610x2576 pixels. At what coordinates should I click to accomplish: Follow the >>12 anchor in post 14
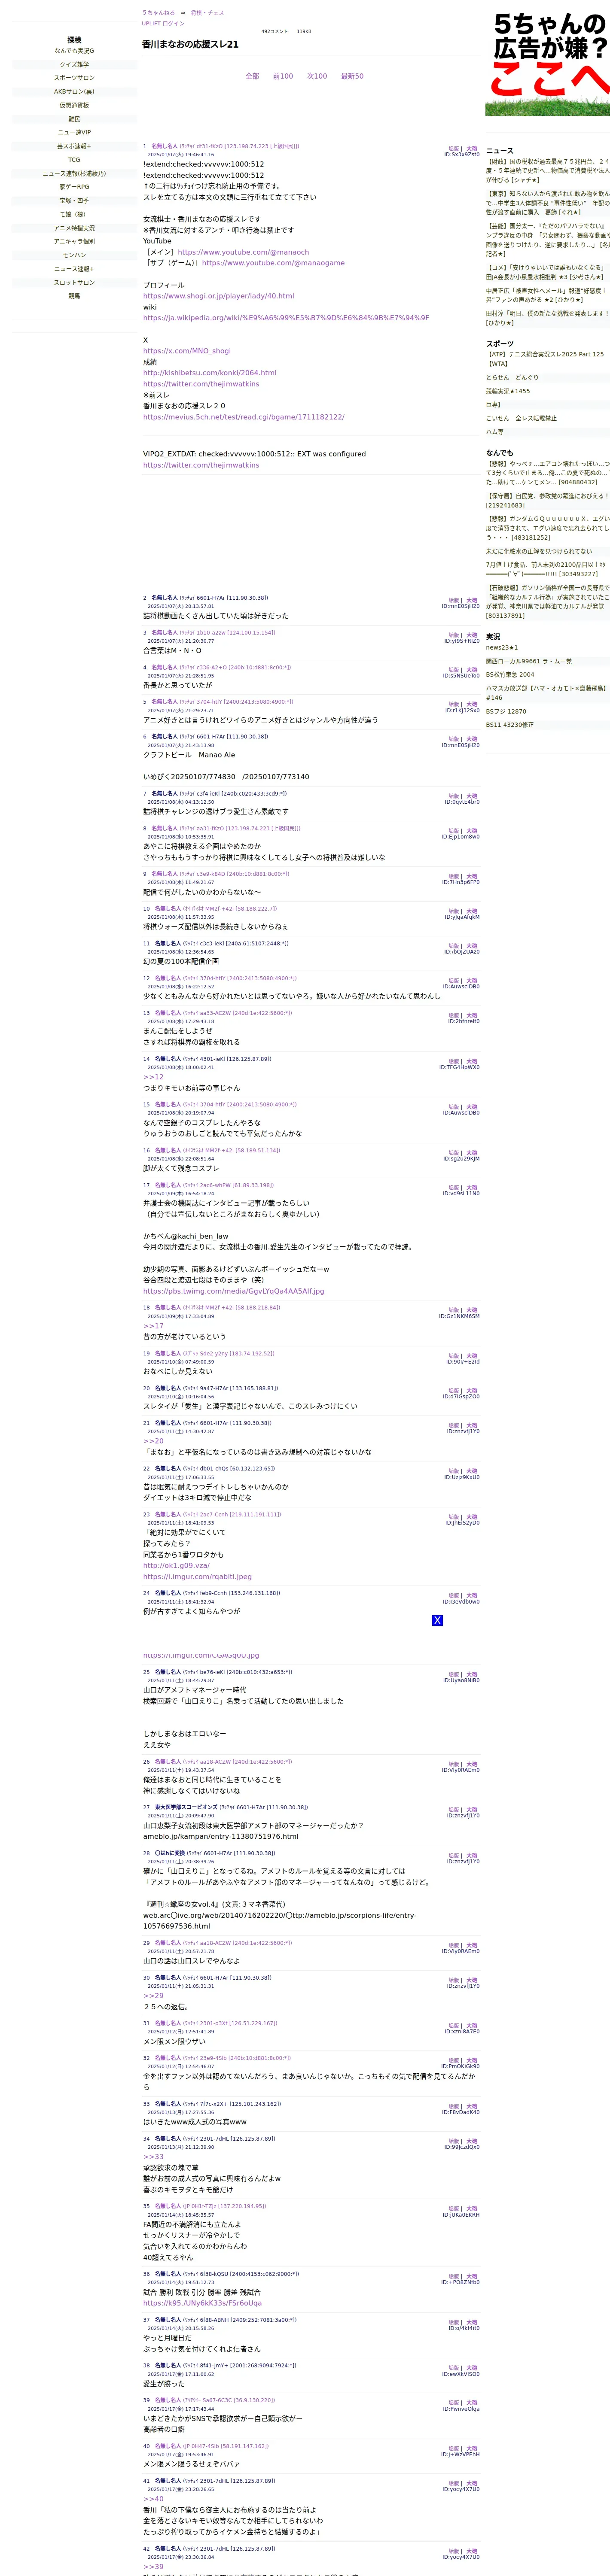(x=153, y=1077)
